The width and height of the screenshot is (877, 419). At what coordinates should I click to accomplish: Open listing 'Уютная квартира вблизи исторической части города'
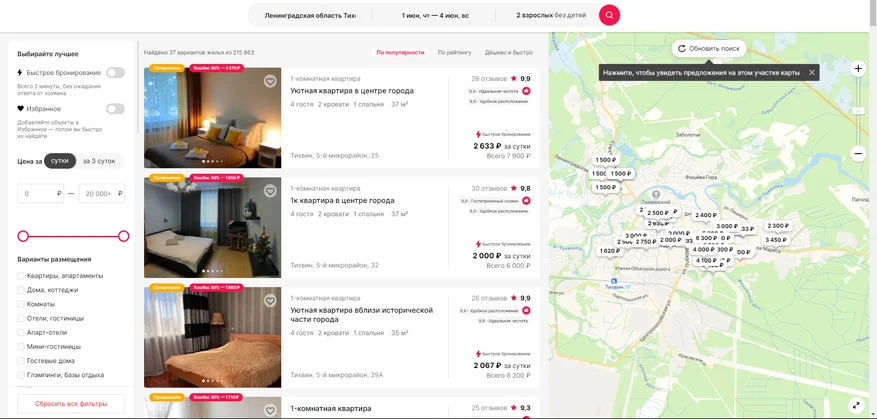point(361,314)
